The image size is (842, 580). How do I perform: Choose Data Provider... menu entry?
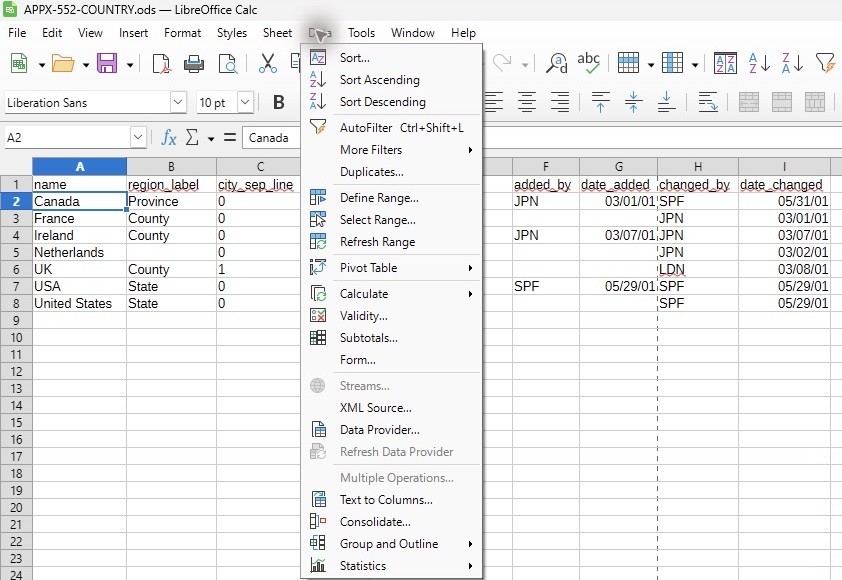[x=392, y=430]
